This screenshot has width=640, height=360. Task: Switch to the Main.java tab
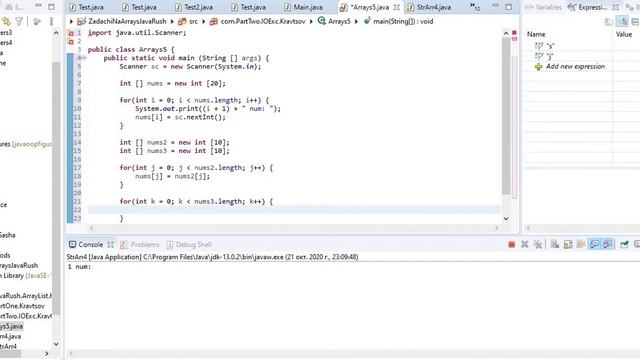[x=304, y=7]
